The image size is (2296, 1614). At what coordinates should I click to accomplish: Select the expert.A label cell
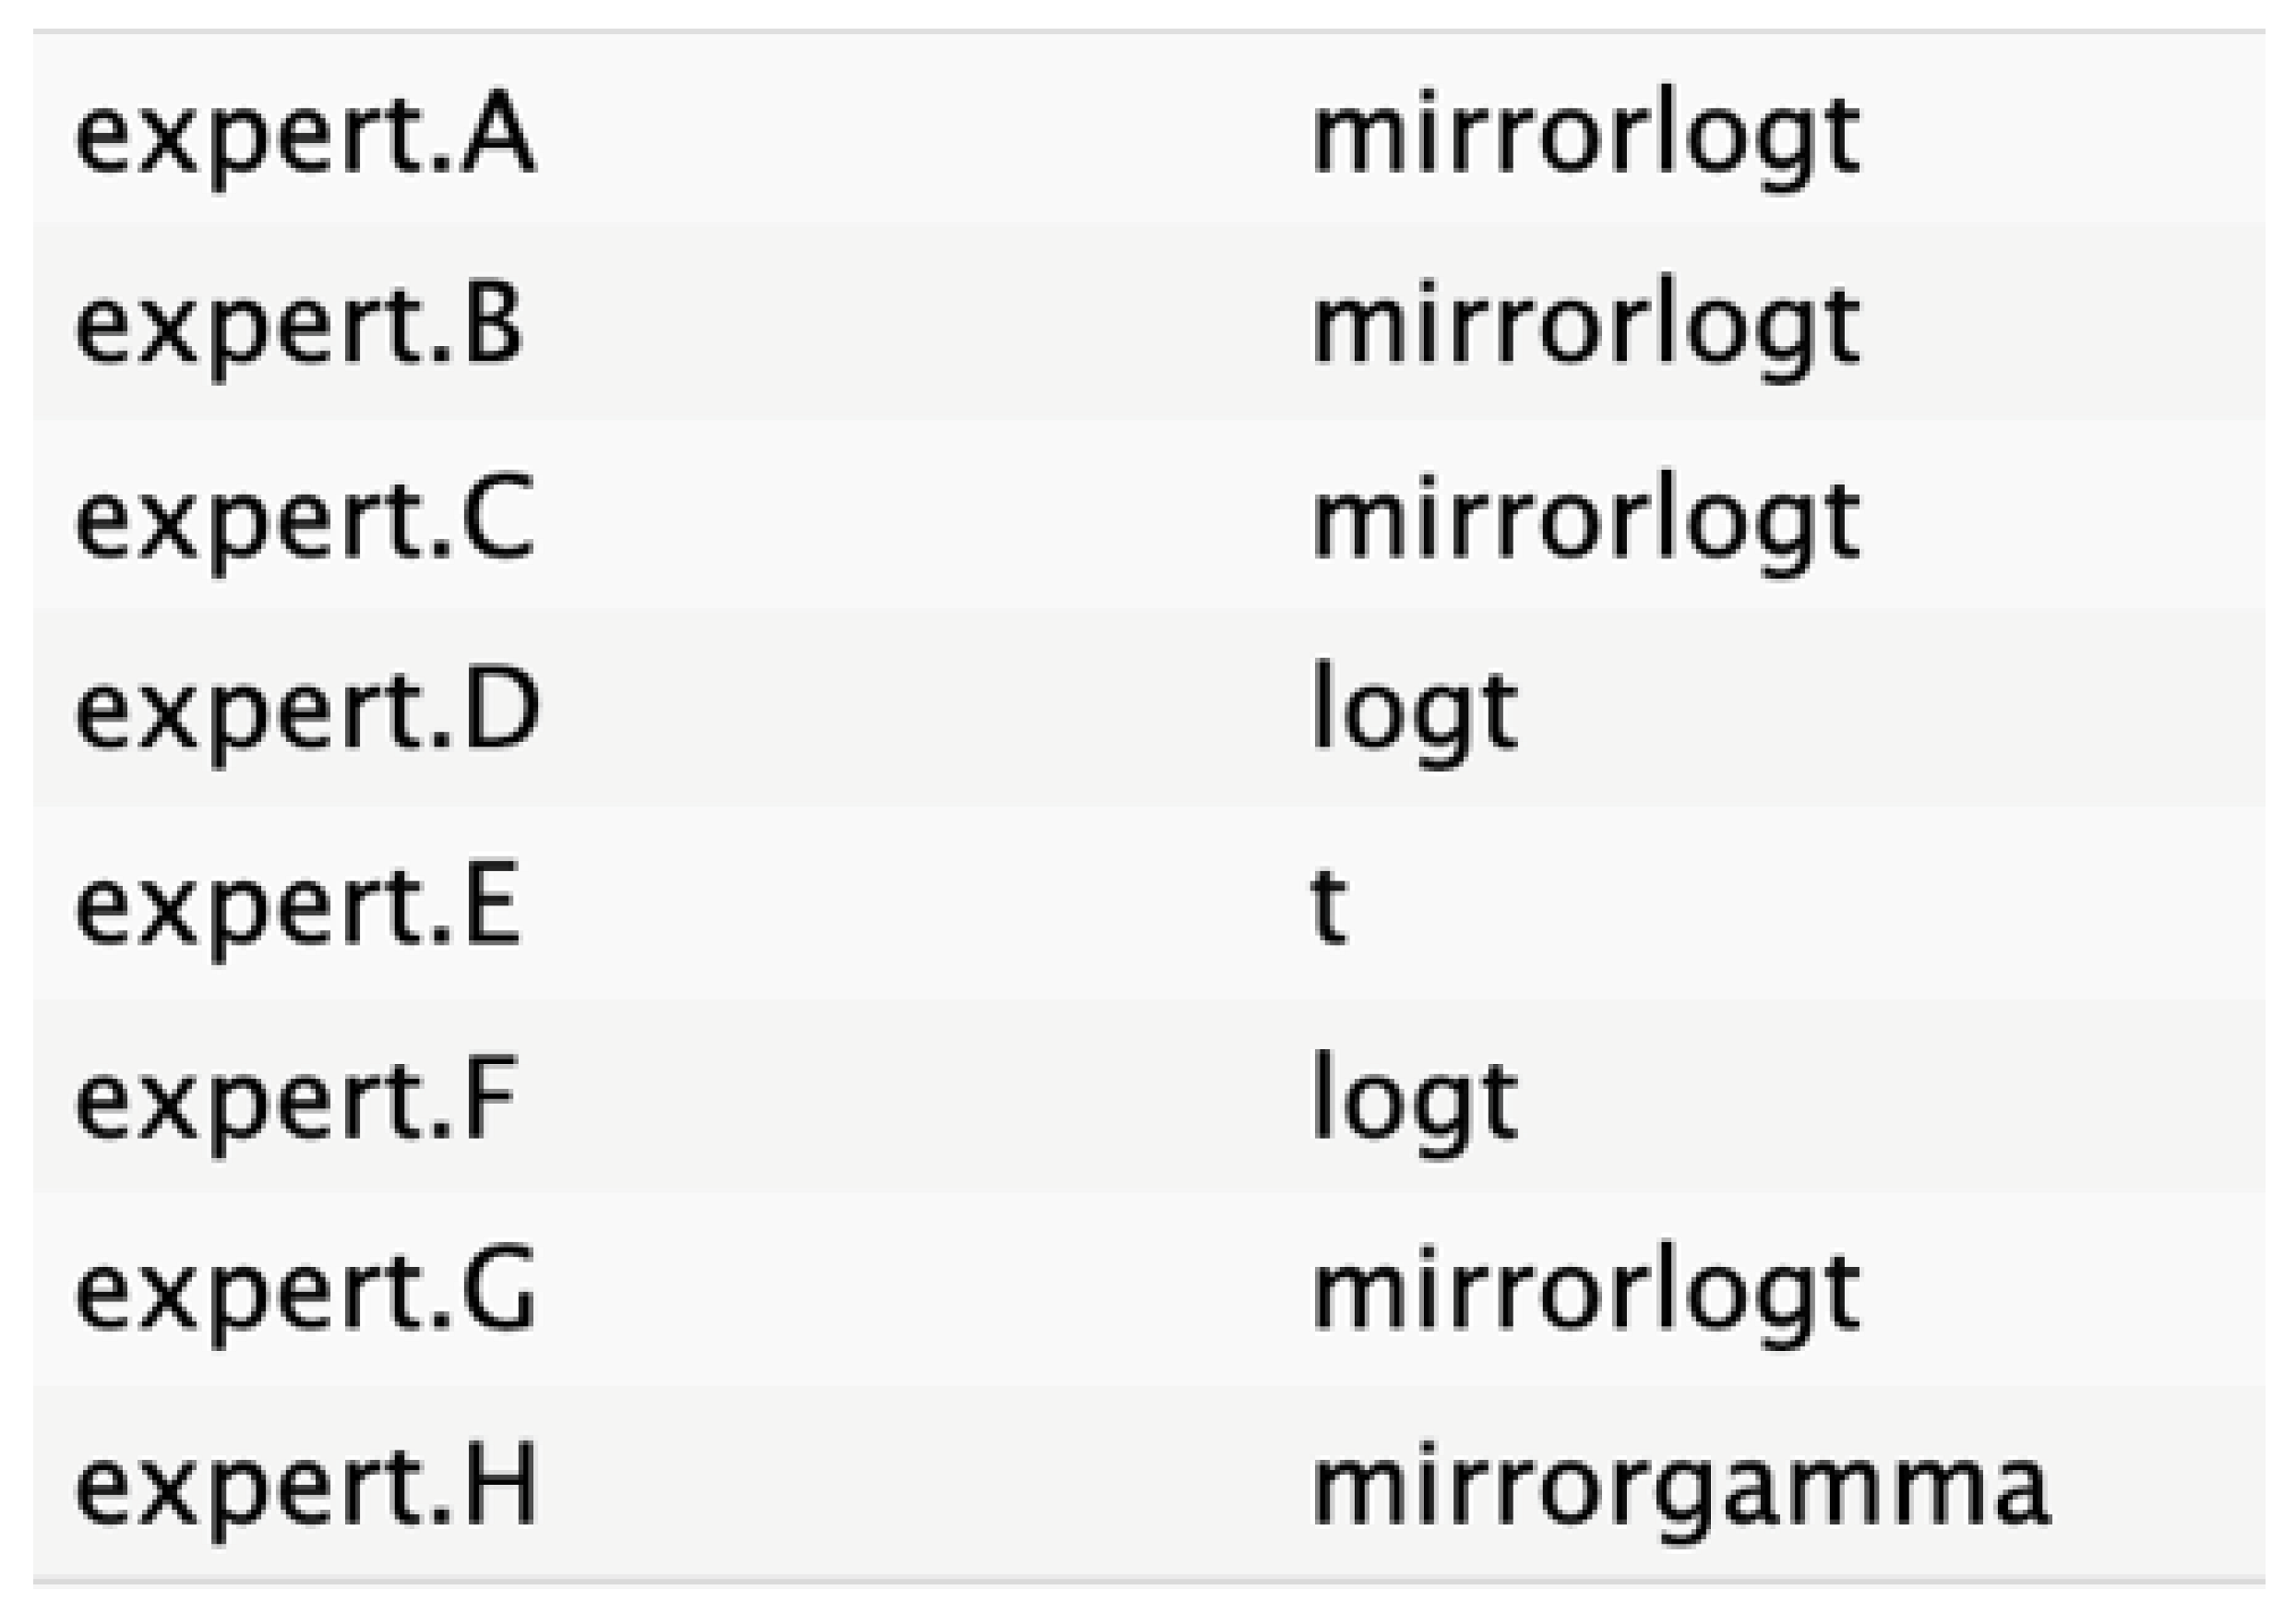[305, 135]
